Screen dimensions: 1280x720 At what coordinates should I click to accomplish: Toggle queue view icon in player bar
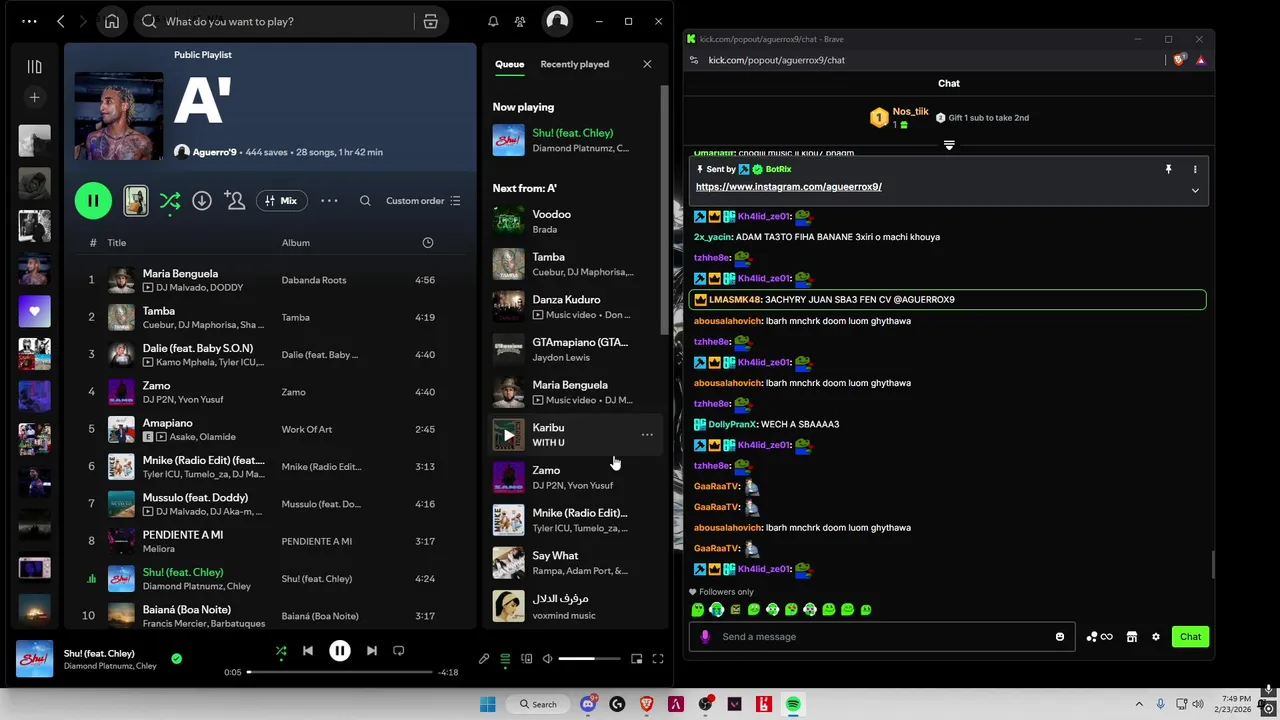[x=505, y=659]
